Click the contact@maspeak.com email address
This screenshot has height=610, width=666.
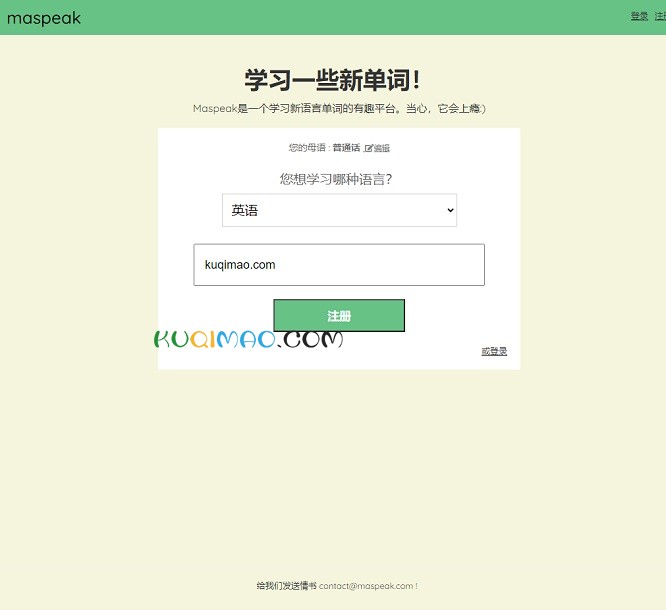pos(366,586)
